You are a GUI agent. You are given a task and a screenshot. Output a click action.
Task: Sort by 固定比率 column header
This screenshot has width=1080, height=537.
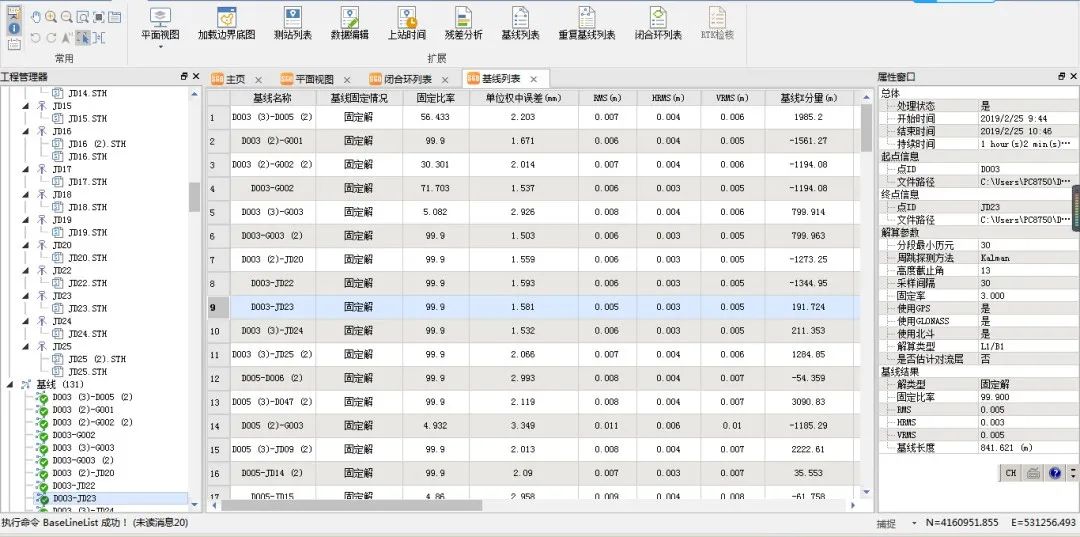pos(436,98)
